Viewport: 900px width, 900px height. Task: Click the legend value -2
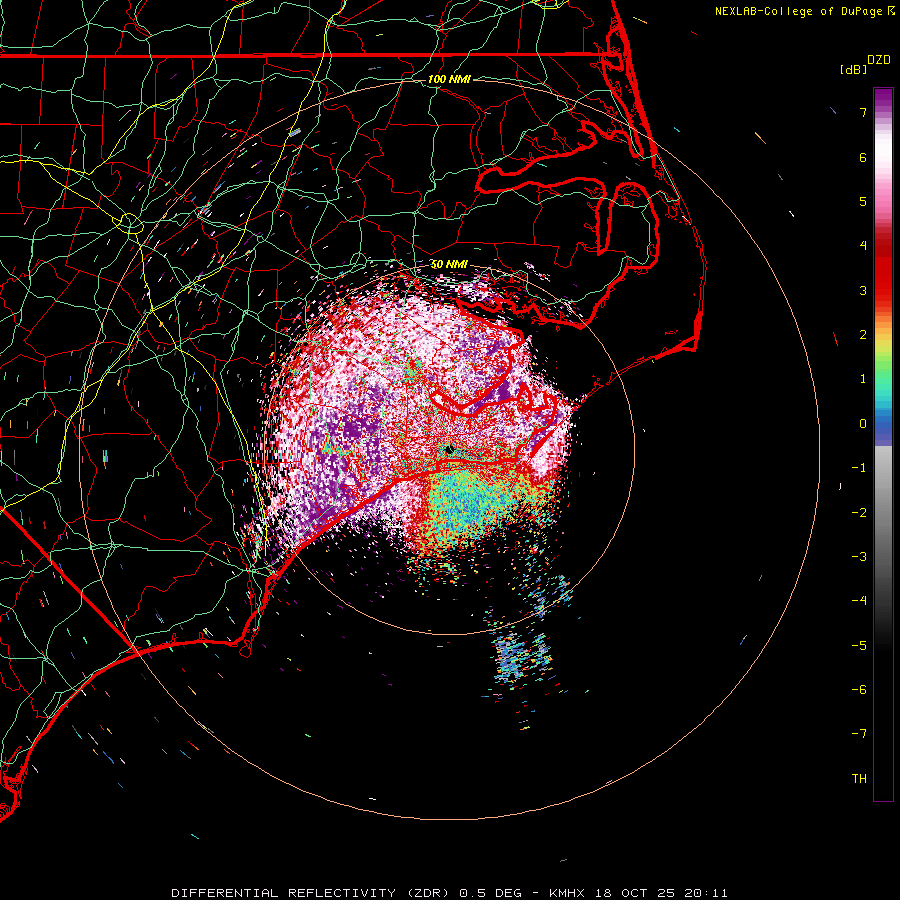pos(859,513)
